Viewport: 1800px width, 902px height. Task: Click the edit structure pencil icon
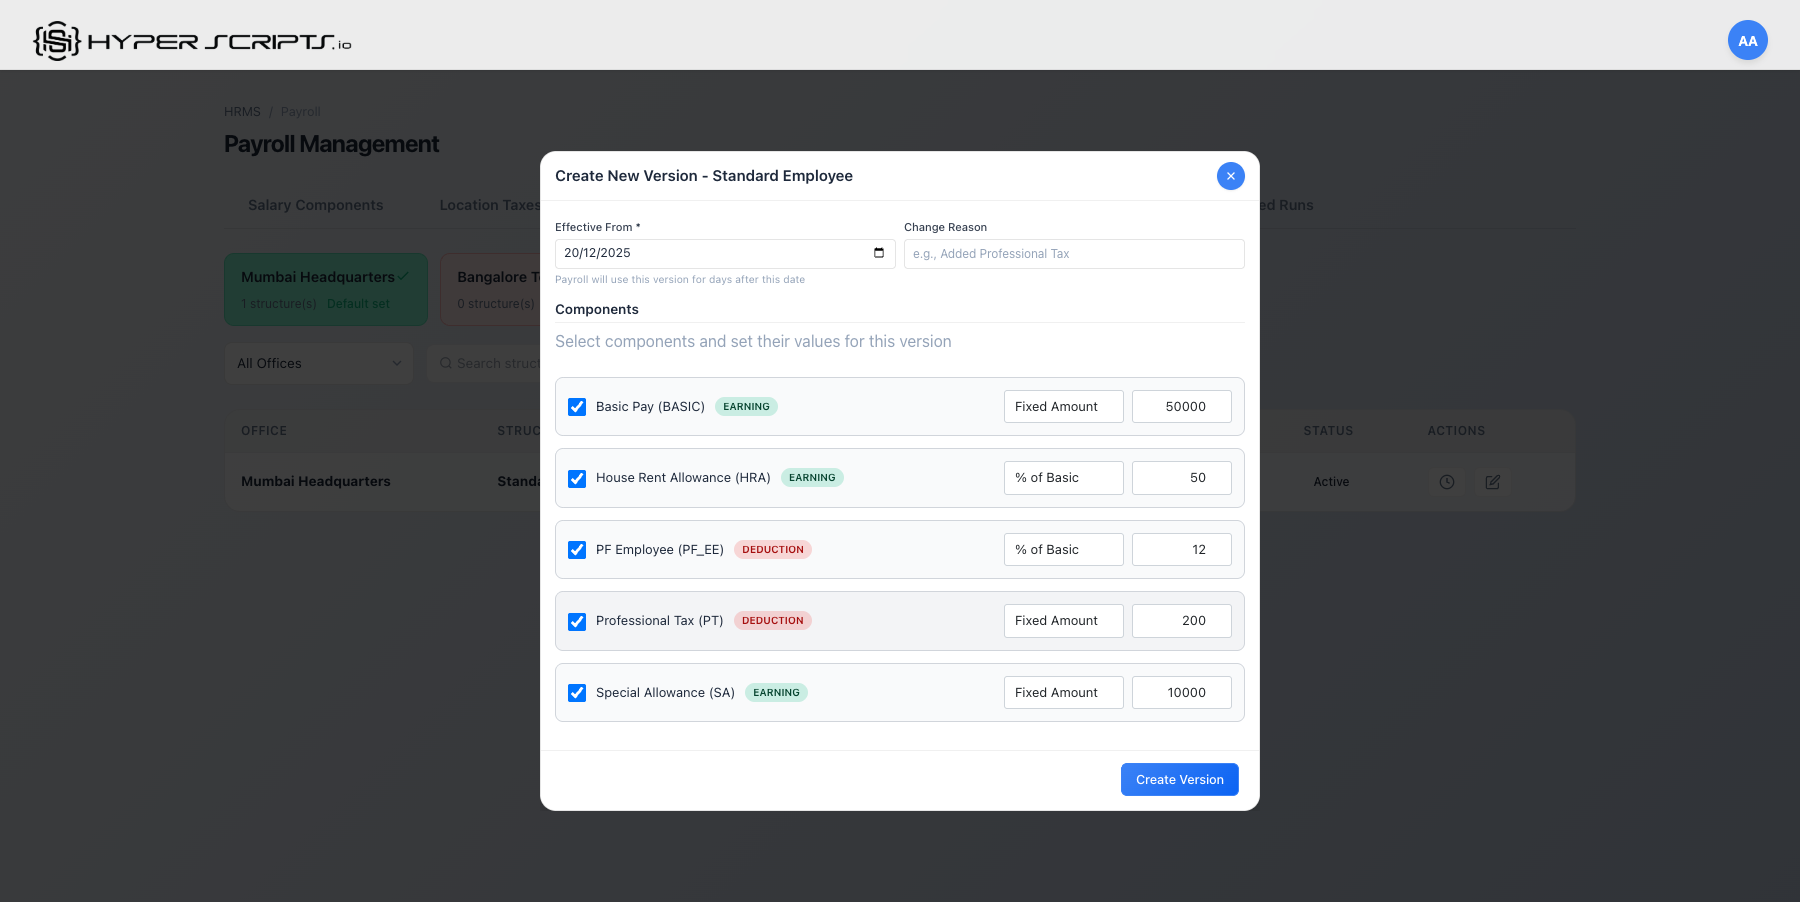pyautogui.click(x=1492, y=482)
